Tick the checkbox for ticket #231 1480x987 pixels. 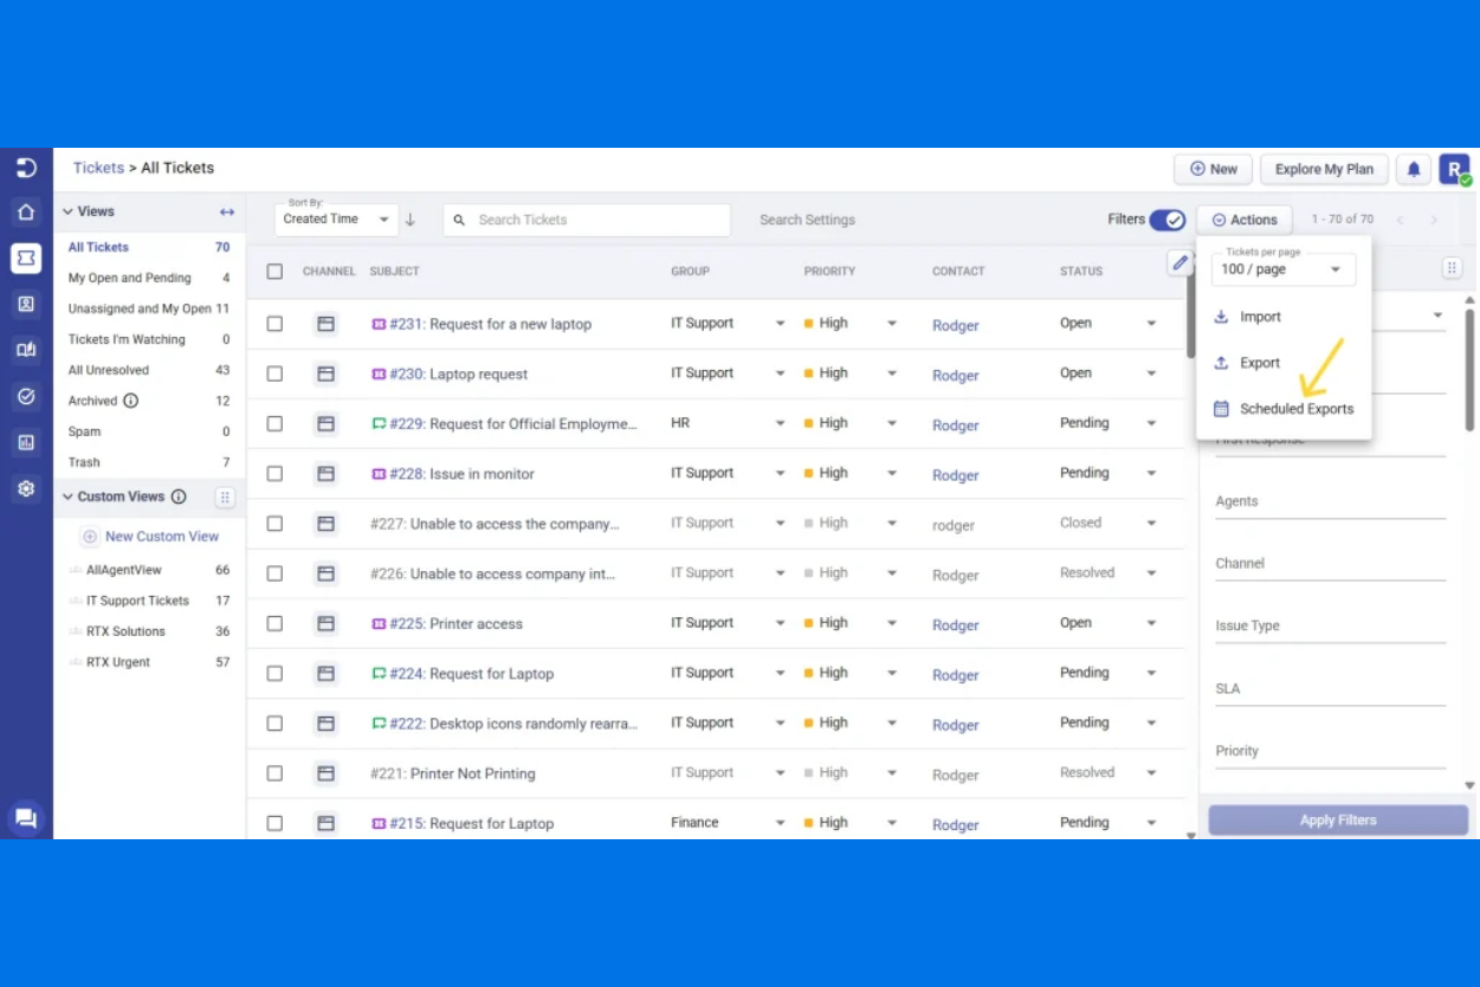pyautogui.click(x=274, y=323)
